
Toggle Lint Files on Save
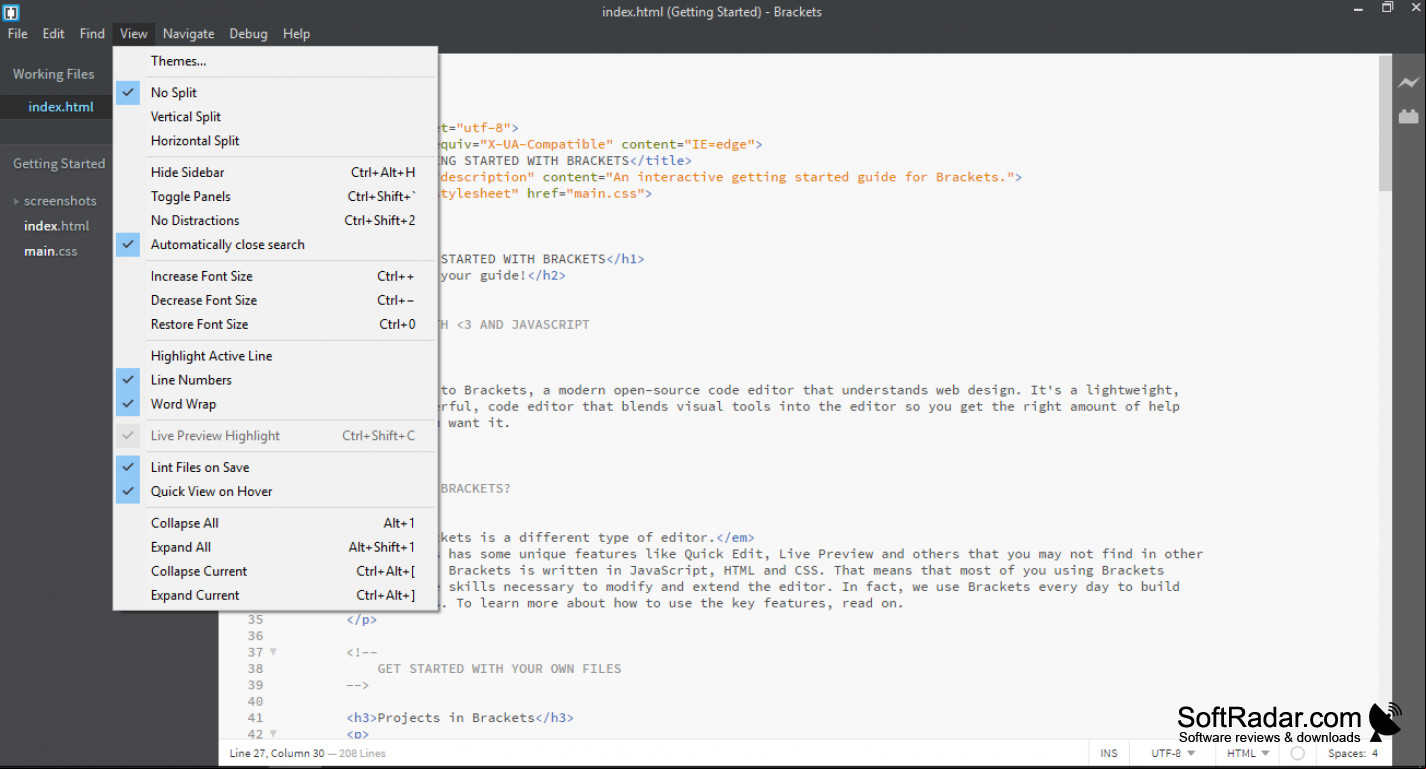coord(275,467)
